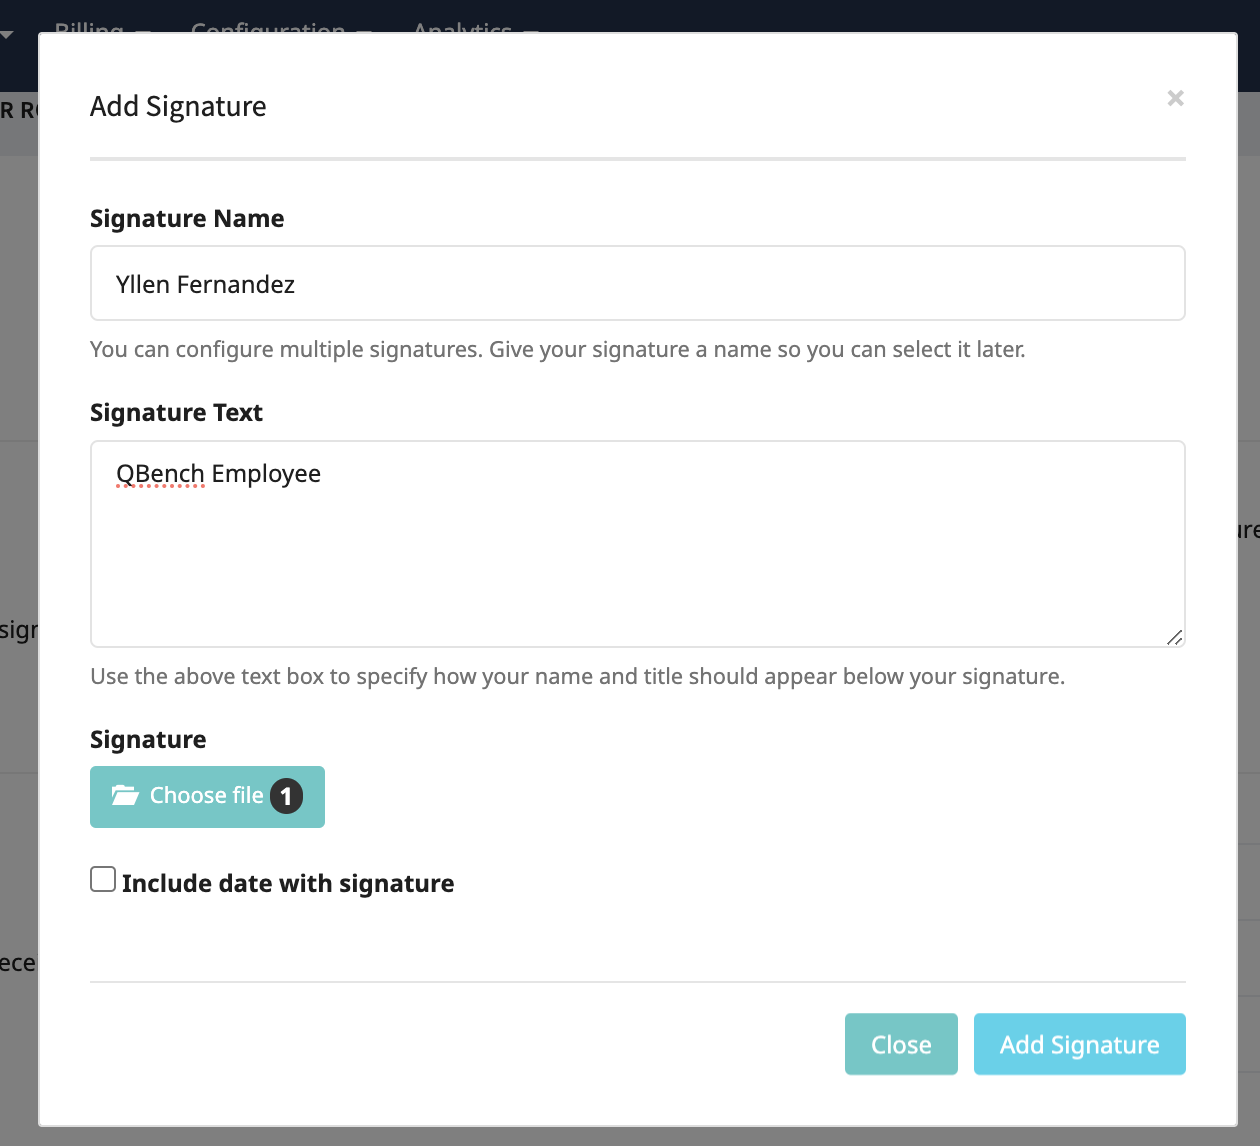Enable the Include date with signature checkbox
This screenshot has height=1146, width=1260.
[103, 878]
